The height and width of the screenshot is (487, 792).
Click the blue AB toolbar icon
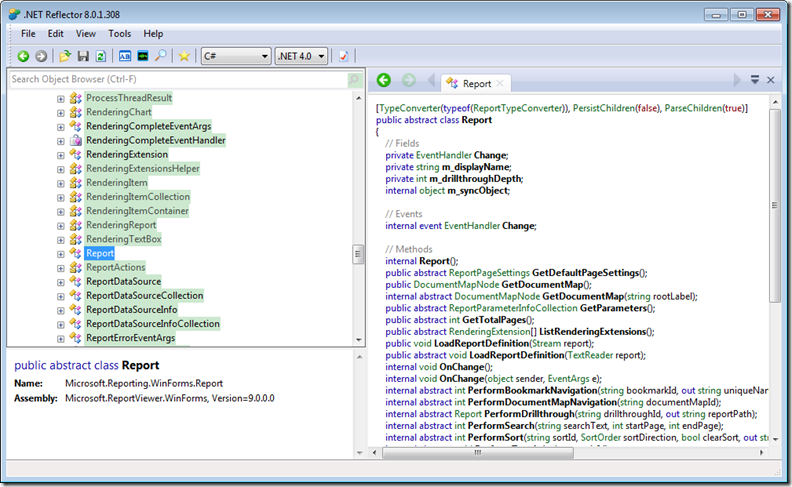(125, 56)
